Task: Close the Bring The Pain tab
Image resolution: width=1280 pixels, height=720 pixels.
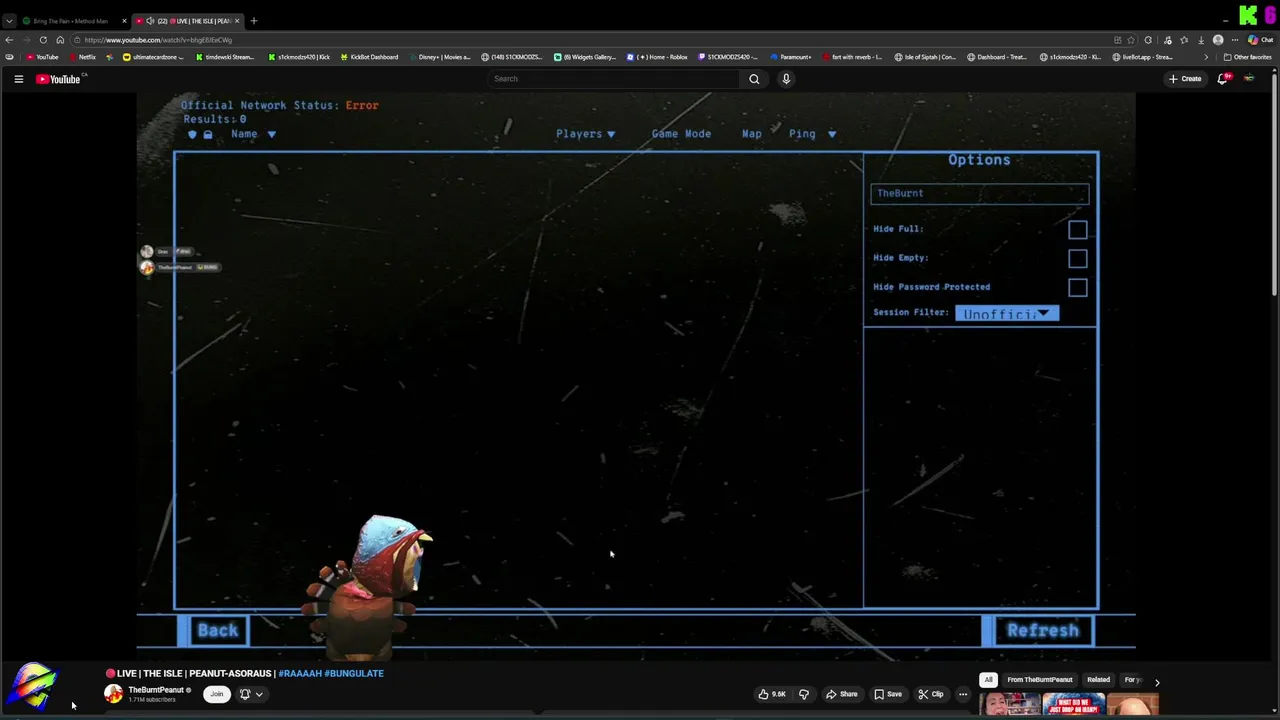Action: click(x=124, y=21)
